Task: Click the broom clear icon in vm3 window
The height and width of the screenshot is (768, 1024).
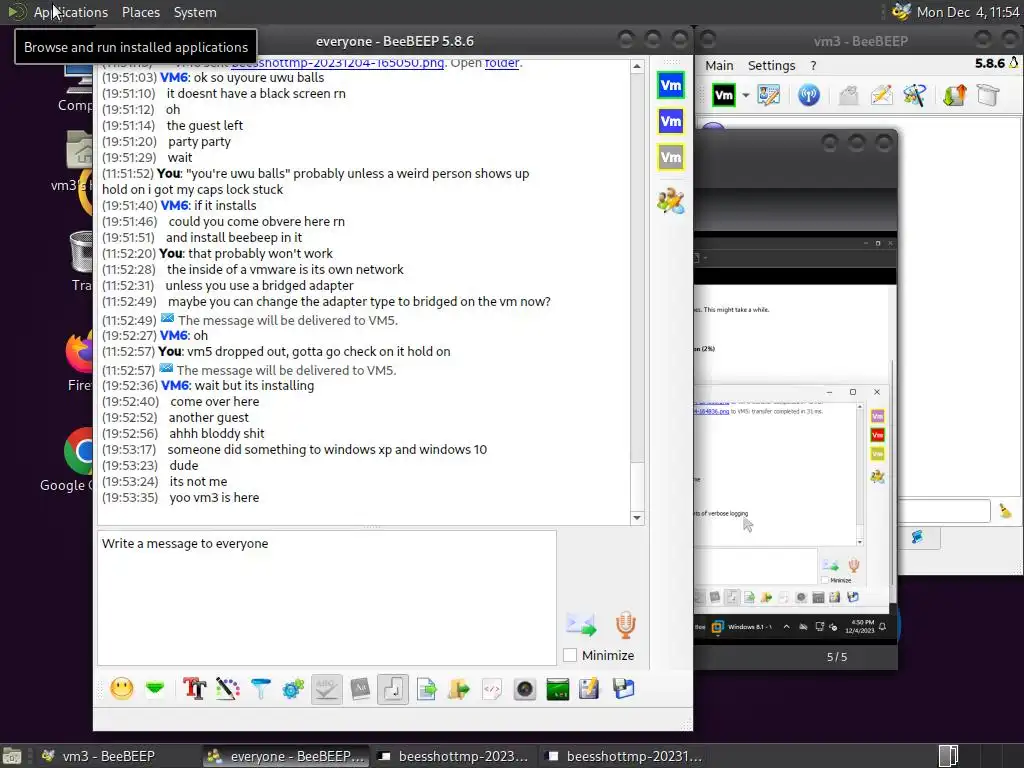Action: [x=1005, y=511]
